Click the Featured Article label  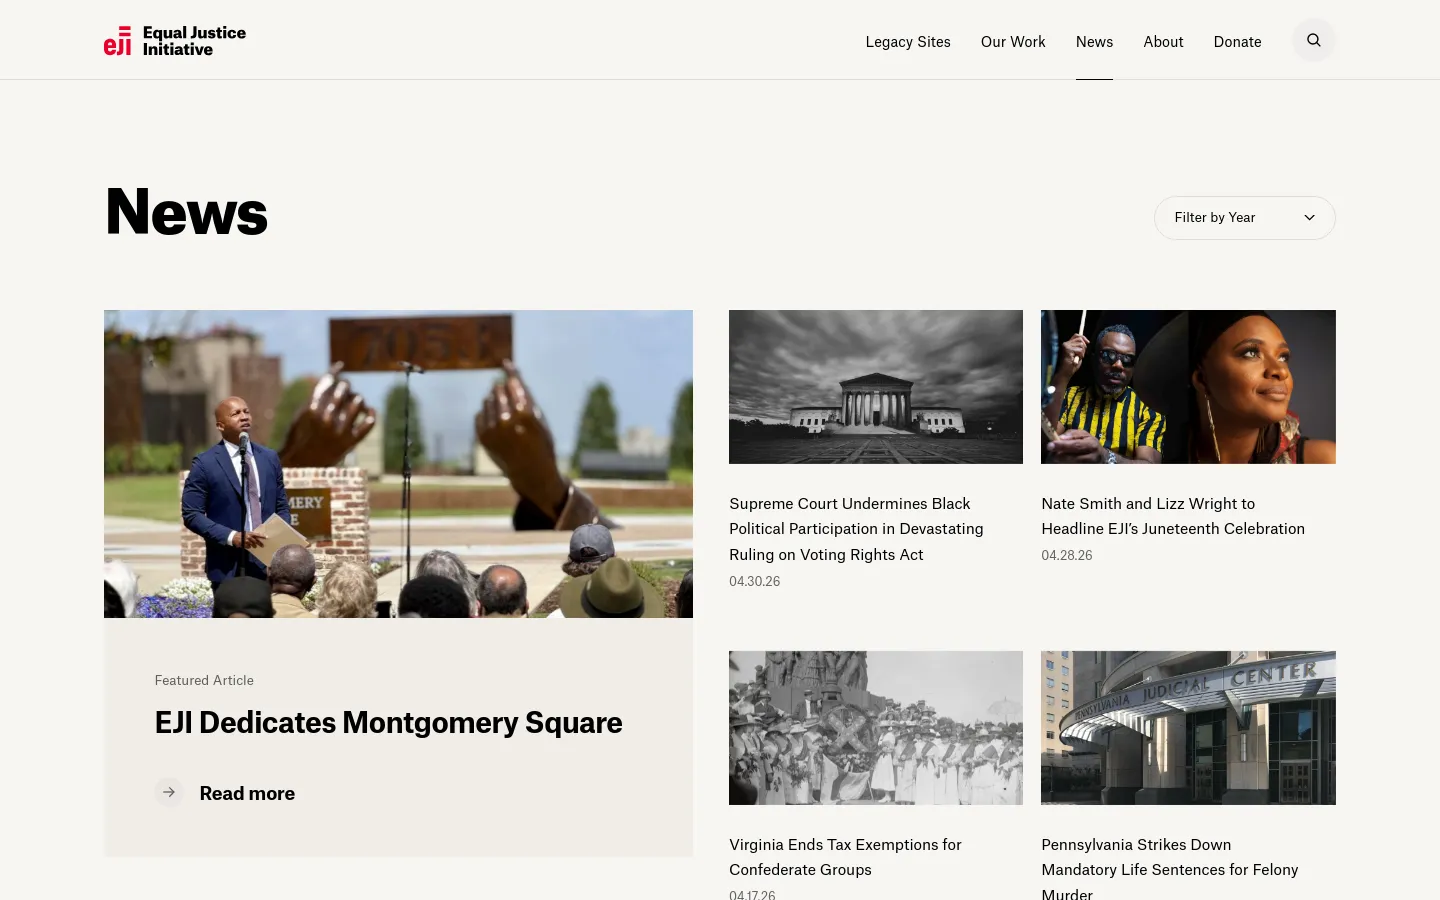pos(204,680)
